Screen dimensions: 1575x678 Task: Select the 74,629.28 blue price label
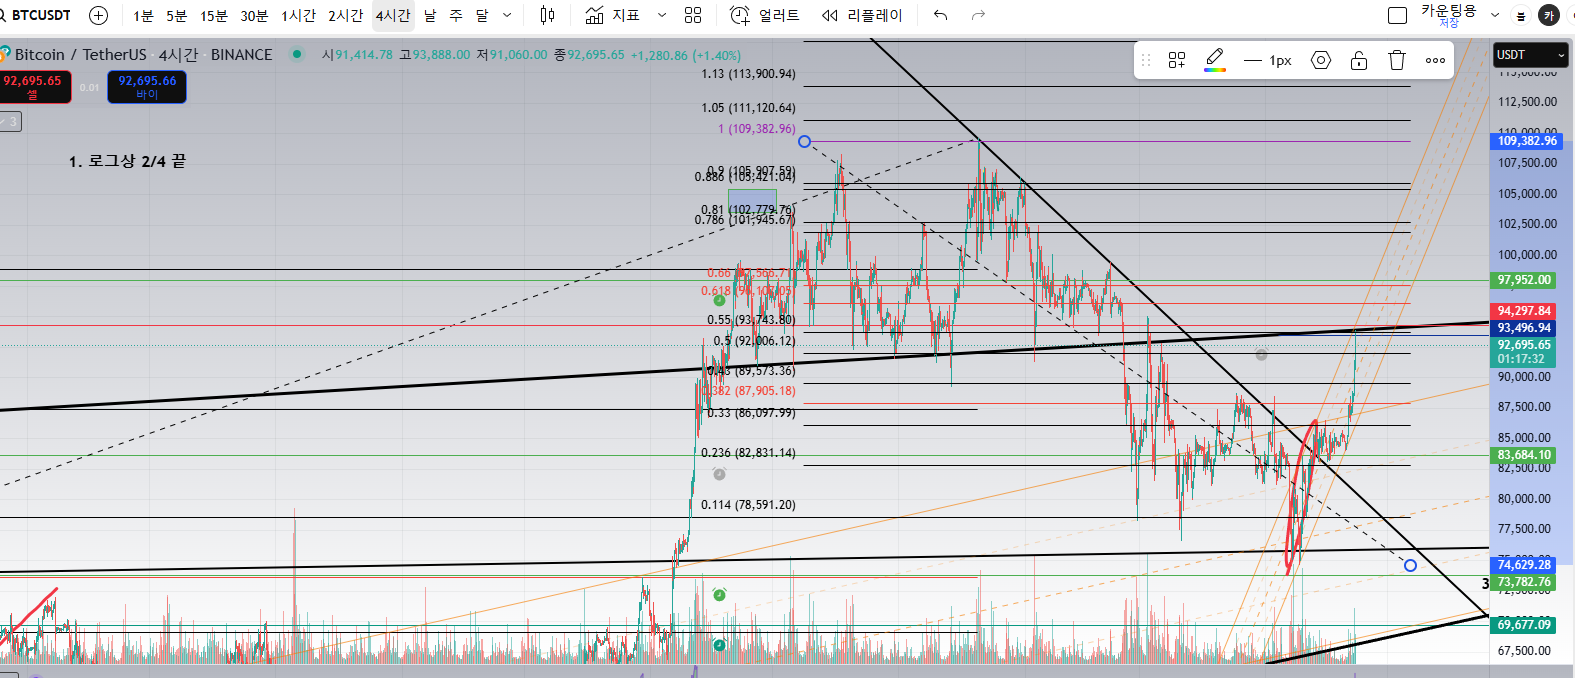[1523, 565]
